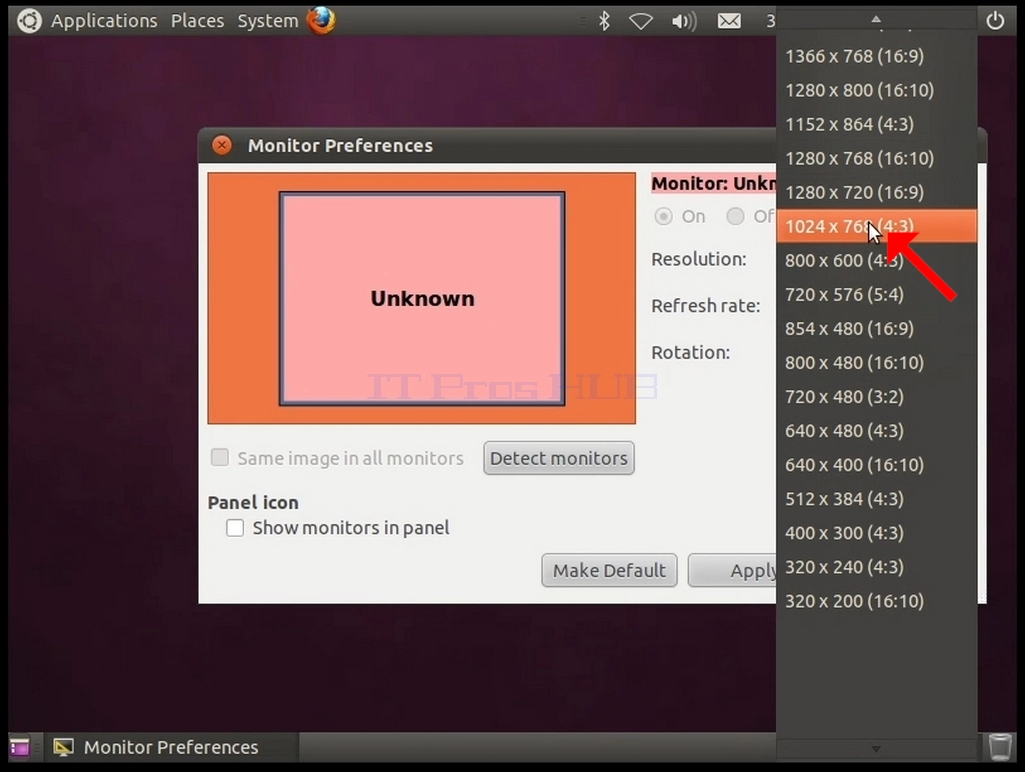Open the mail envelope indicator
Viewport: 1025px width, 772px height.
click(729, 21)
